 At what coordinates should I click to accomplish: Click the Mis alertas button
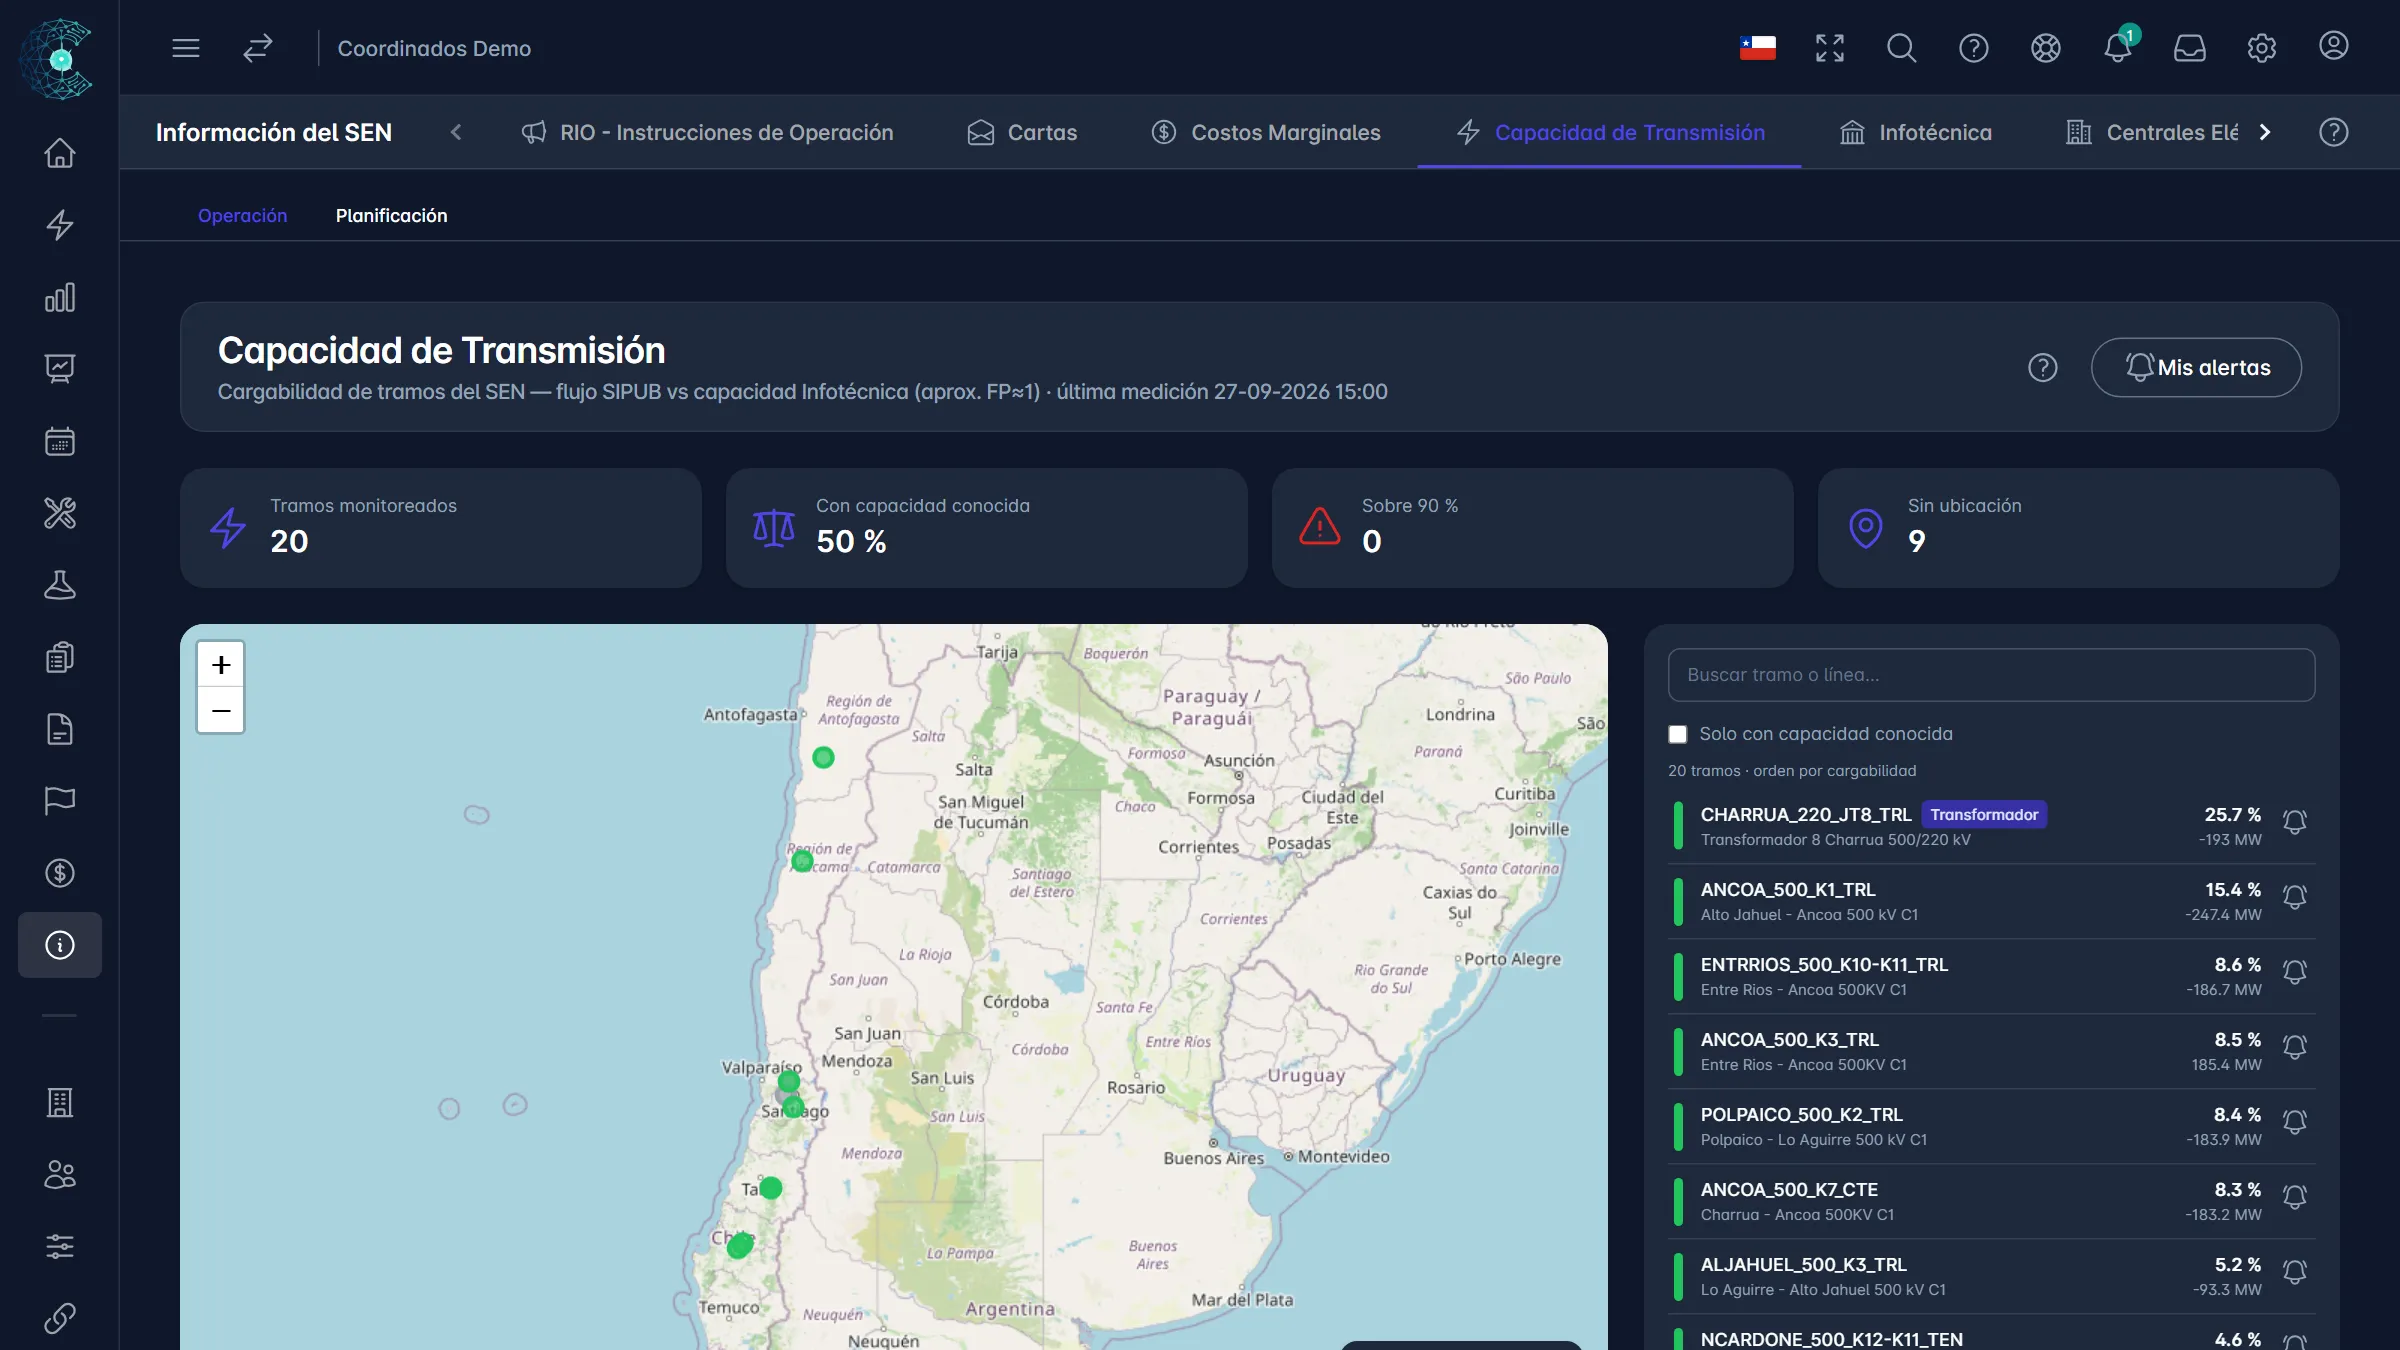coord(2196,367)
